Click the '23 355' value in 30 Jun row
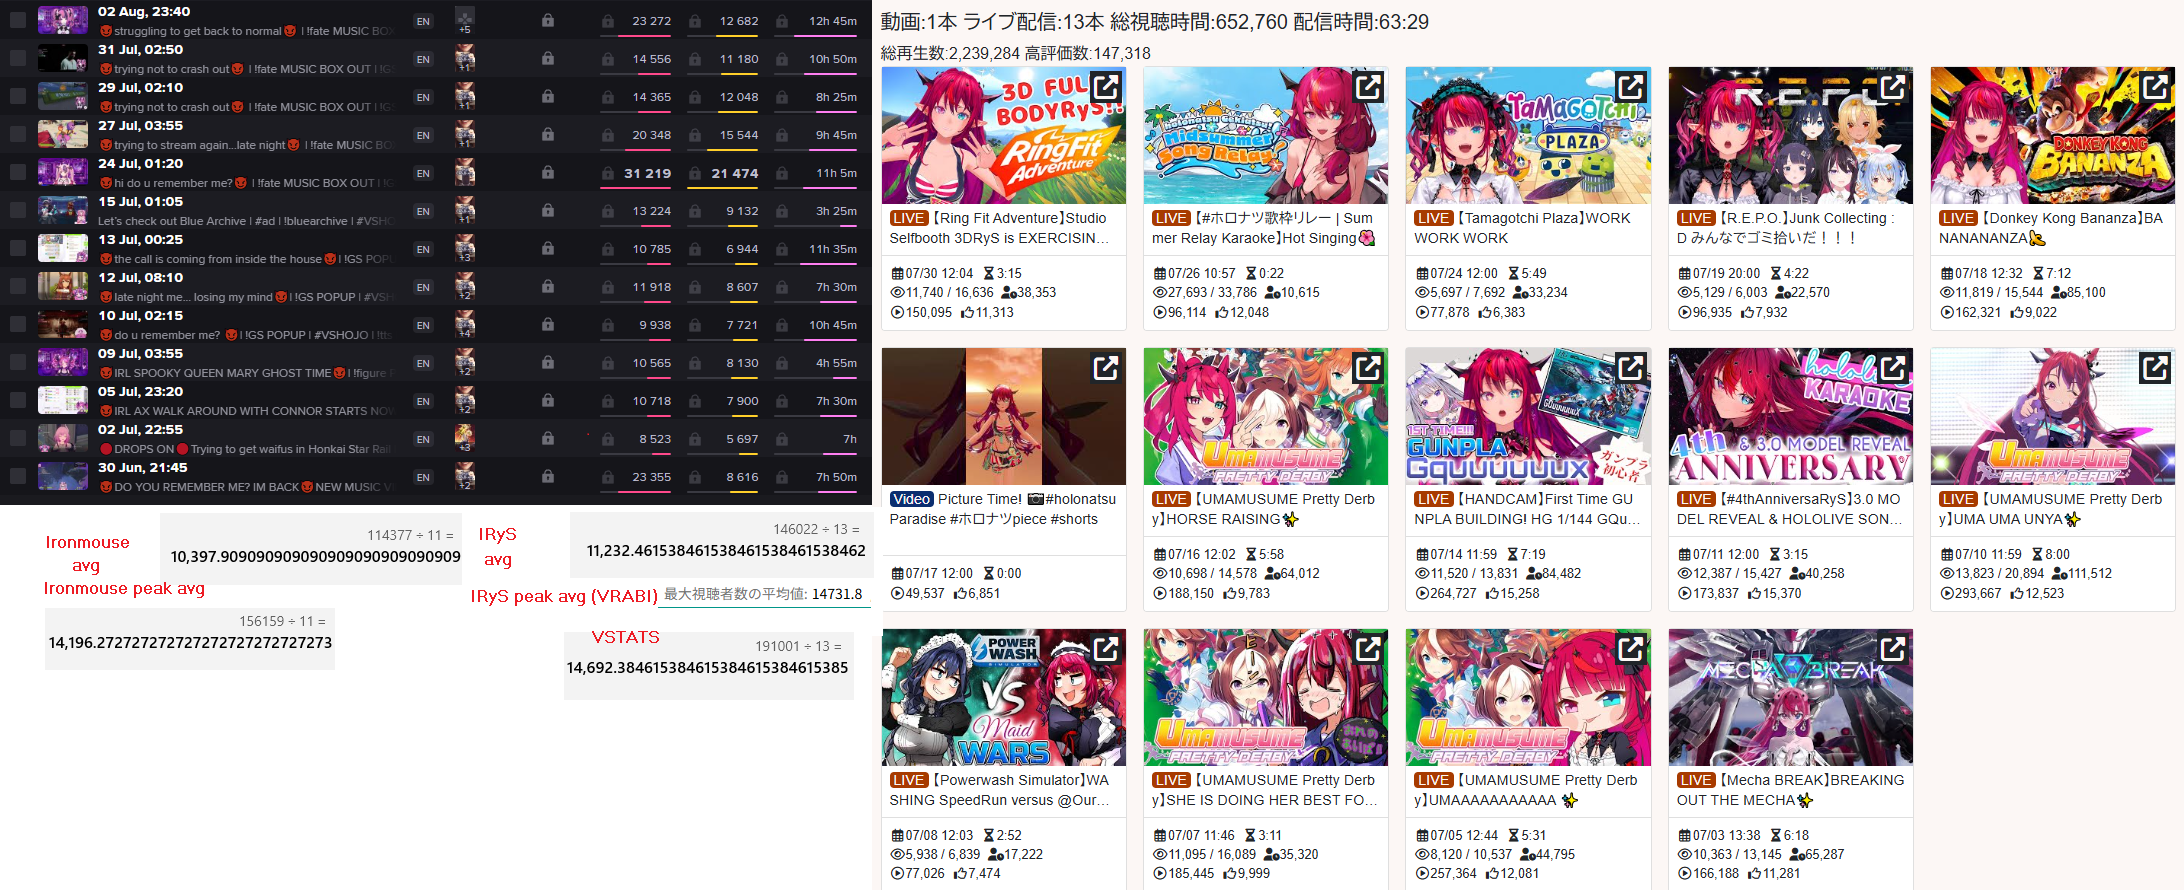 [651, 477]
